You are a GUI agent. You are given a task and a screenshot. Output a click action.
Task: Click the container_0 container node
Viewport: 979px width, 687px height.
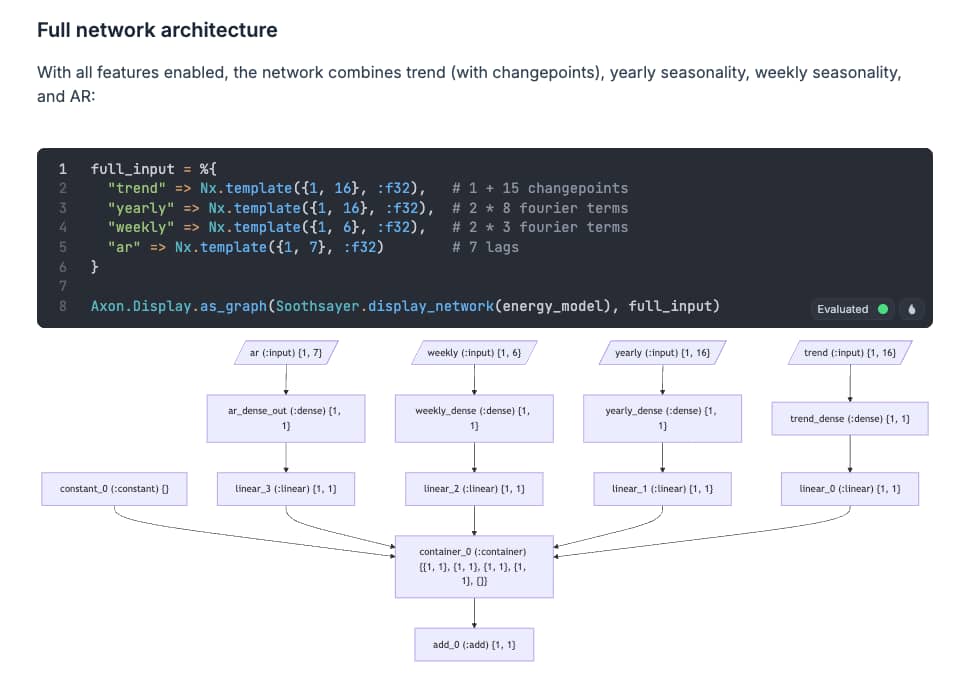(474, 565)
